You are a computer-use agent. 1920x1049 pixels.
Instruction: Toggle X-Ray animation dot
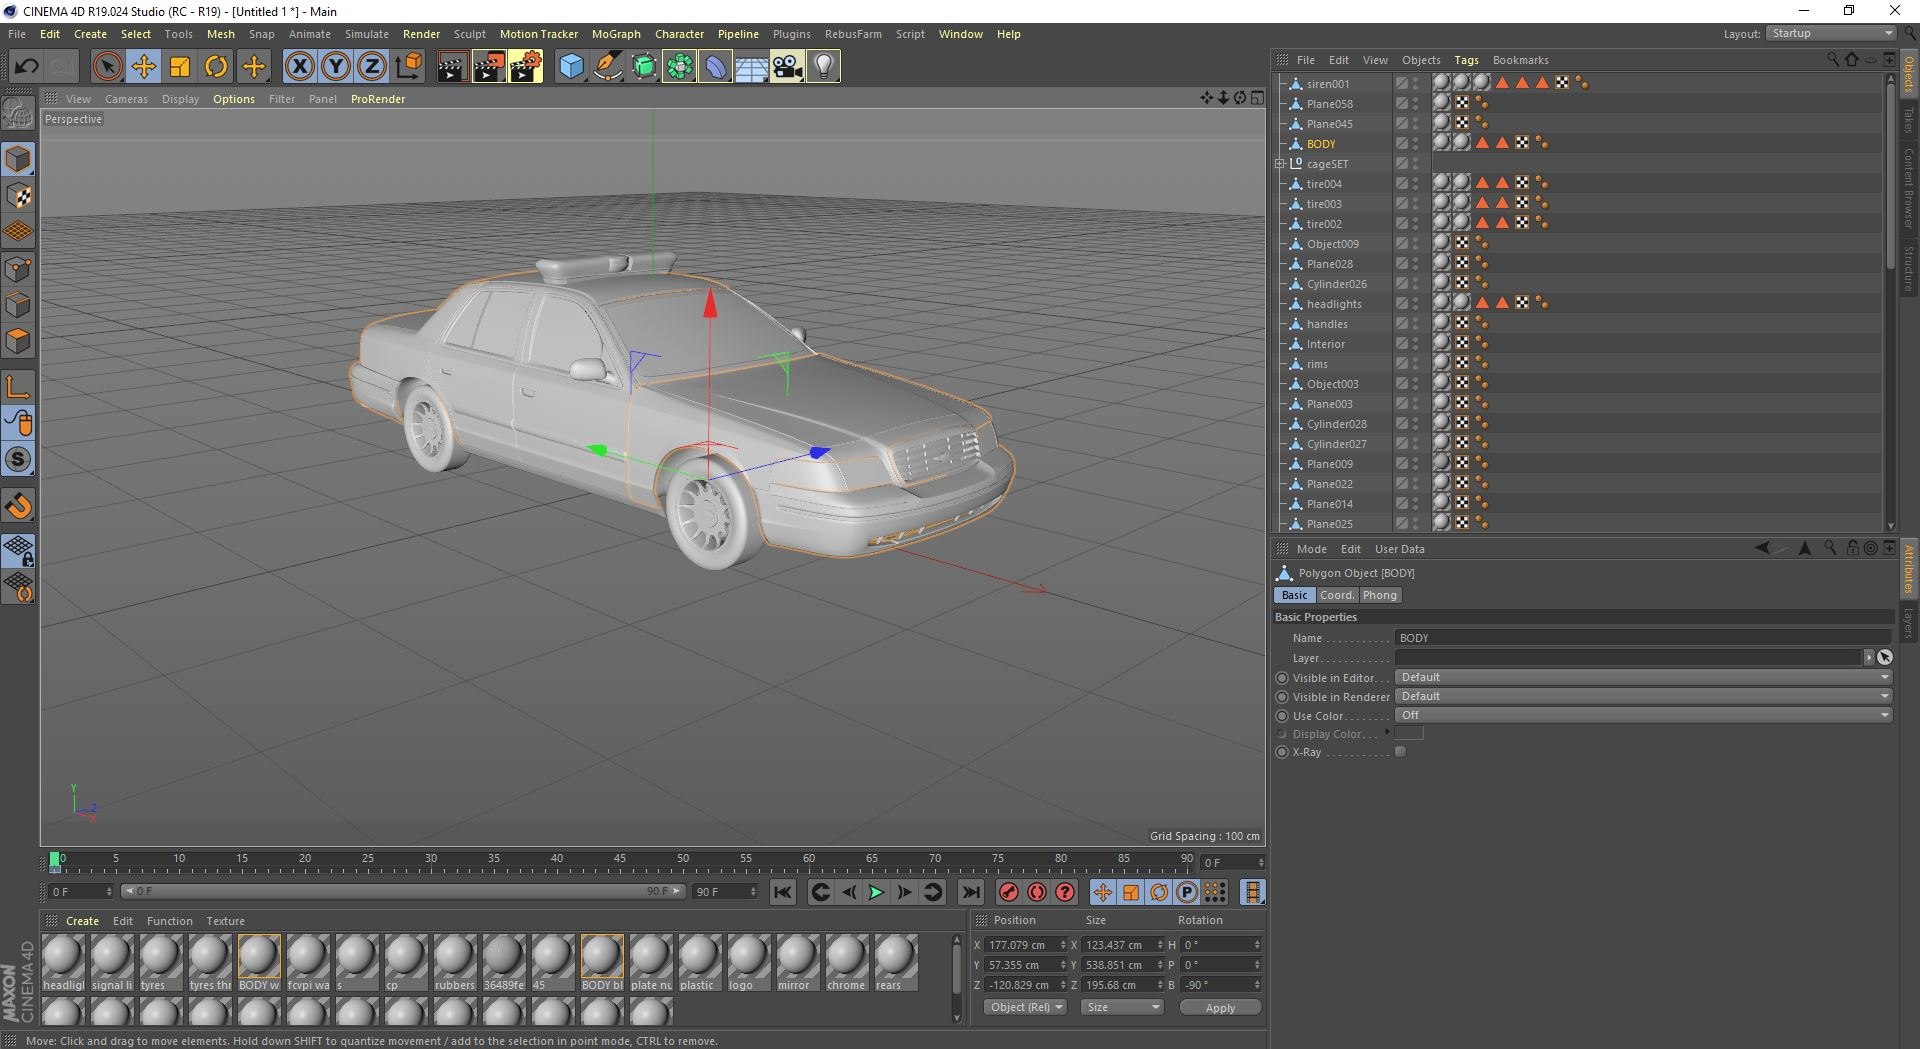[x=1282, y=752]
